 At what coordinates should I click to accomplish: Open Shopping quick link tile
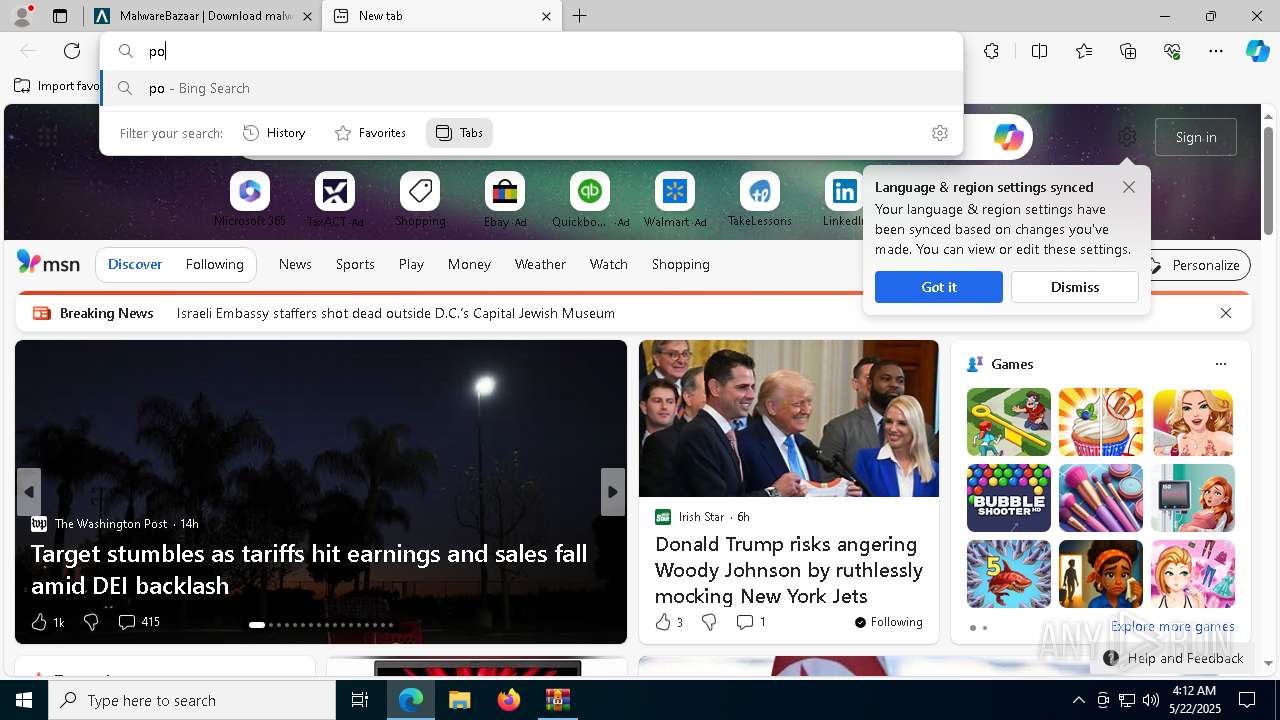420,199
